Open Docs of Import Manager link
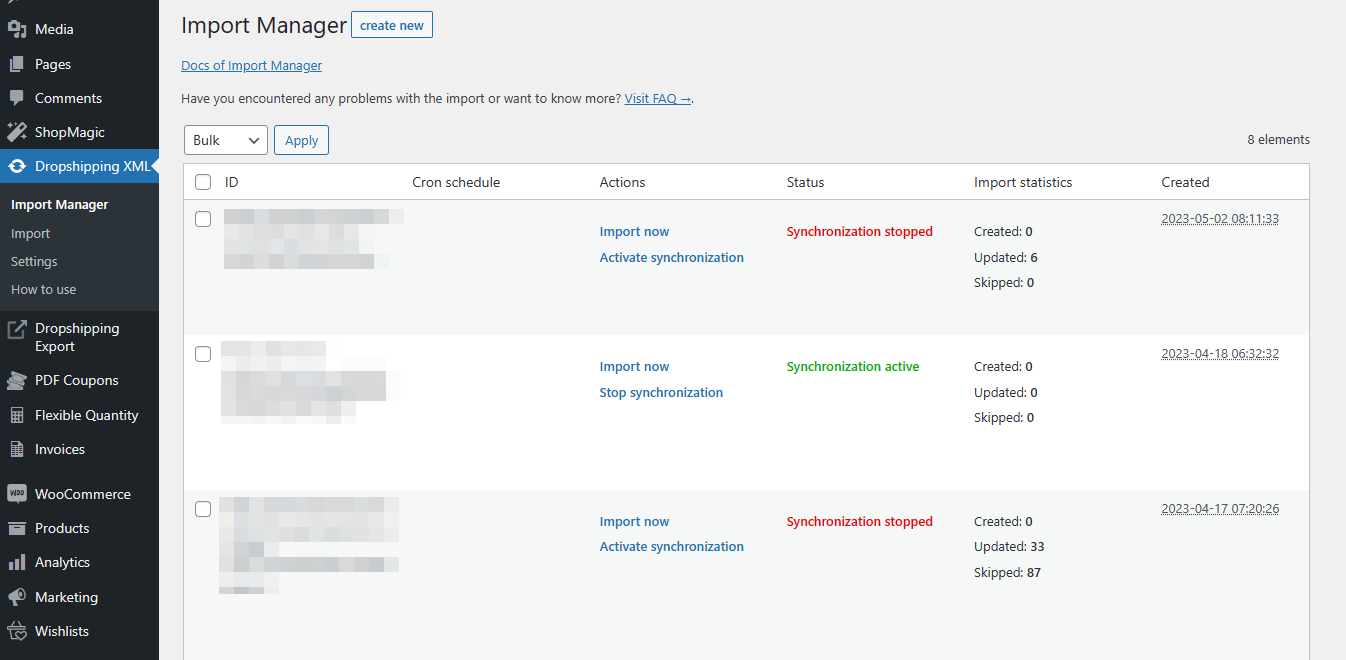This screenshot has height=660, width=1346. point(251,65)
